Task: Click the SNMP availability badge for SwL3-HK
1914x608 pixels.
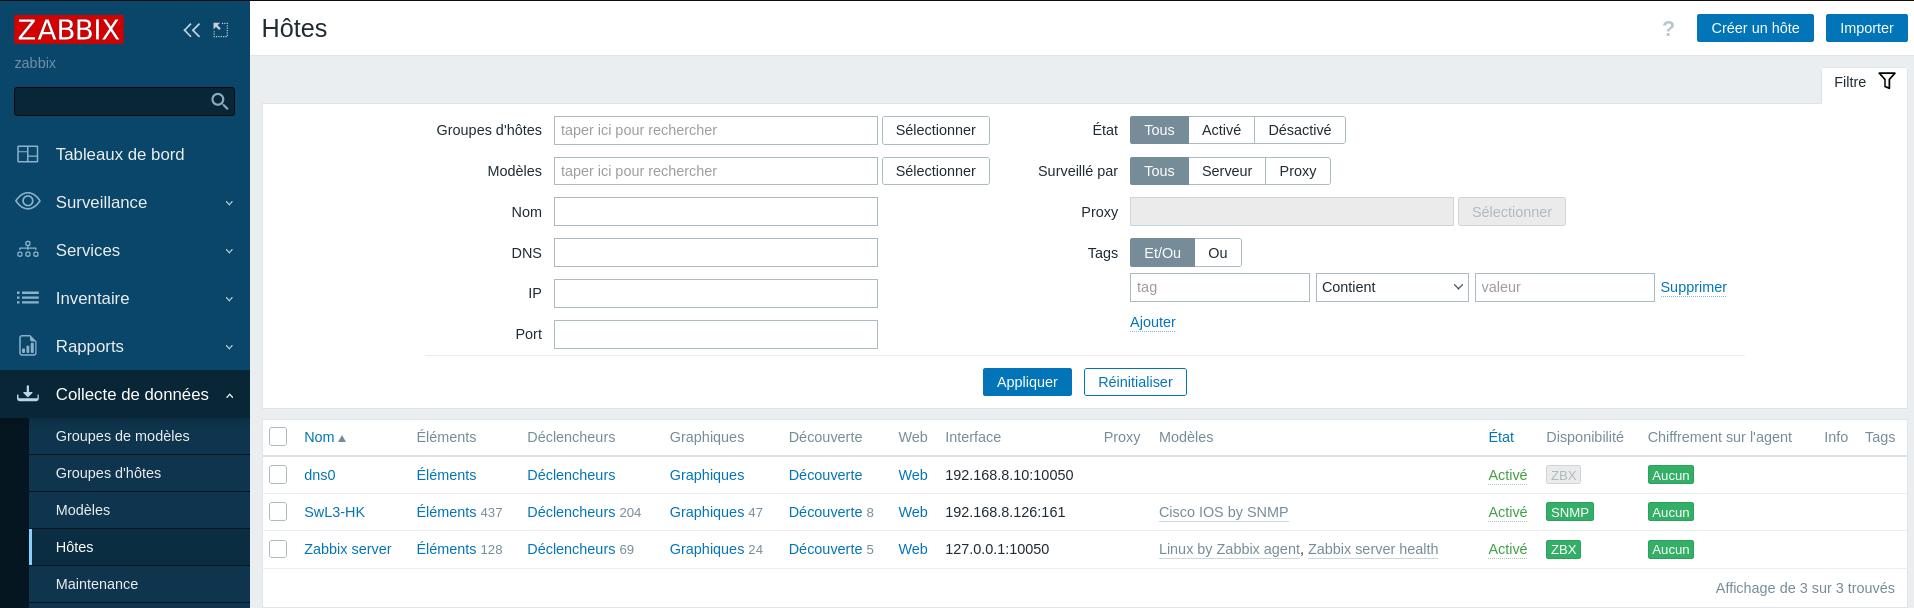Action: [1569, 512]
